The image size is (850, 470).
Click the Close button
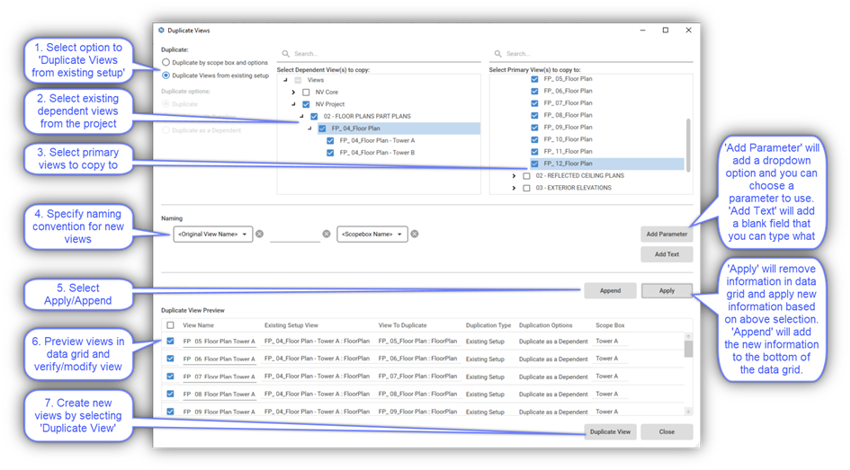point(667,432)
